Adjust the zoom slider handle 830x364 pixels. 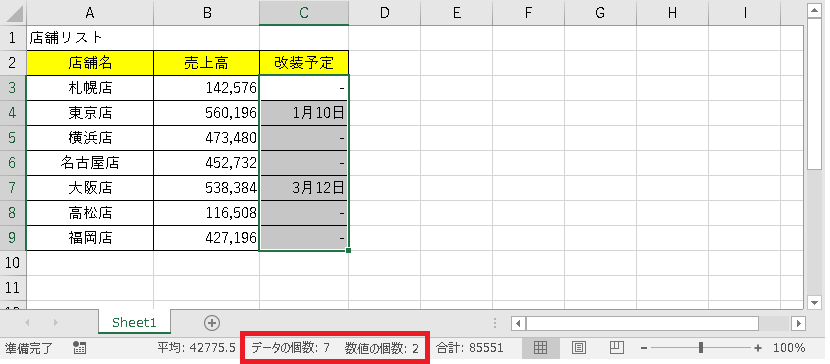[701, 348]
